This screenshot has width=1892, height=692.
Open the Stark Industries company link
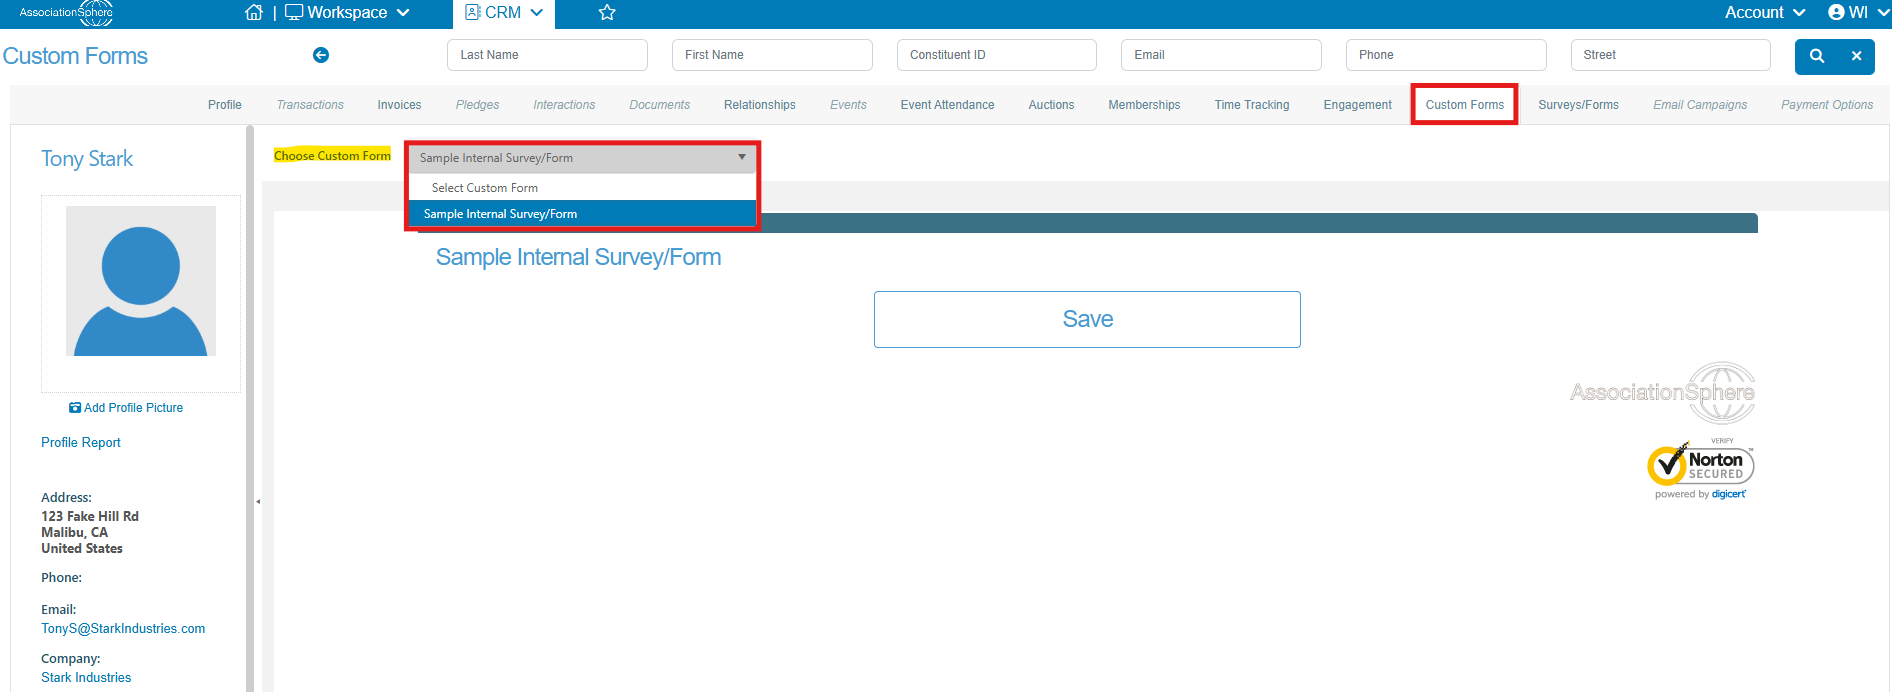click(x=86, y=678)
